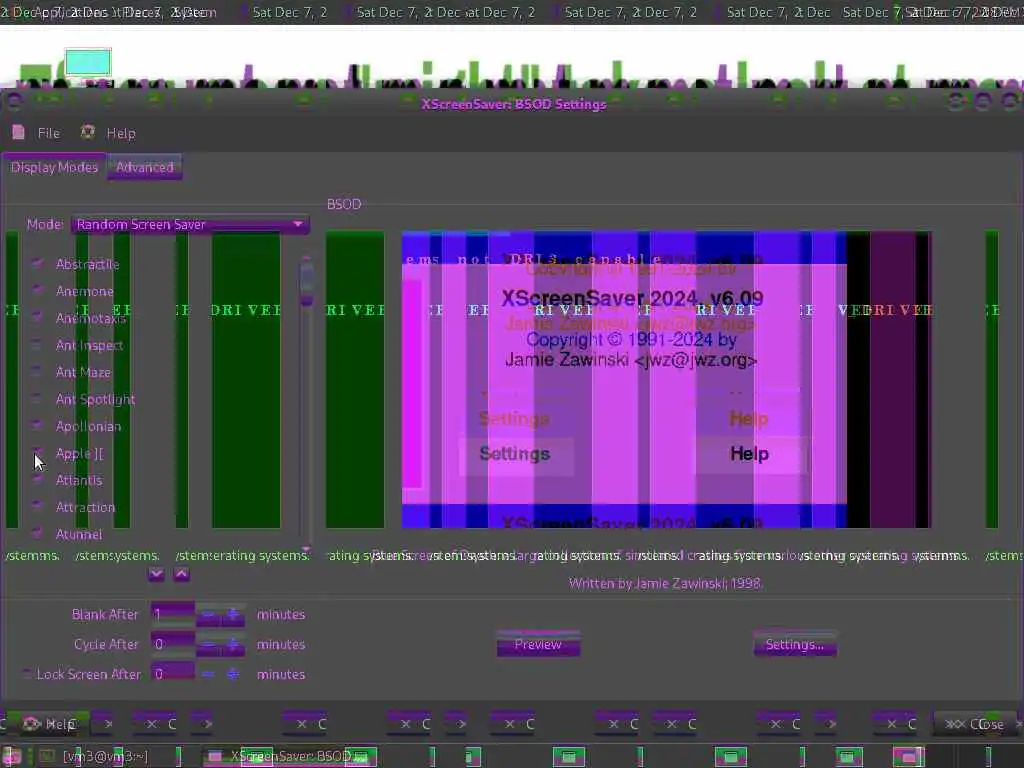Viewport: 1024px width, 768px height.
Task: Click the saver list vertical scrollbar handle
Action: pos(306,281)
